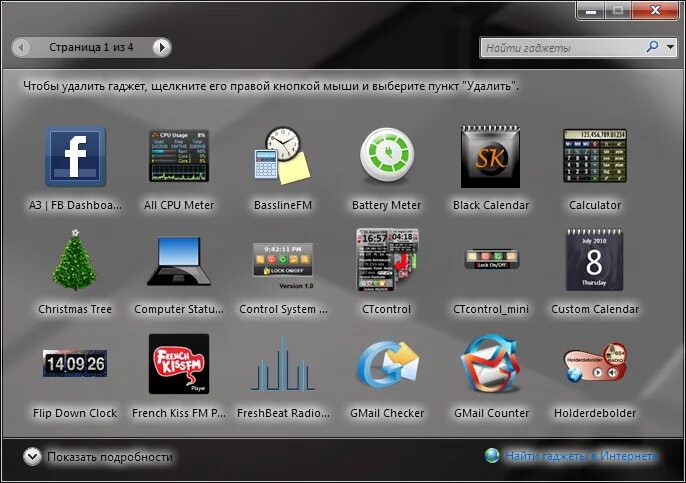The height and width of the screenshot is (483, 686).
Task: Select the Control System gadget icon
Action: 283,265
